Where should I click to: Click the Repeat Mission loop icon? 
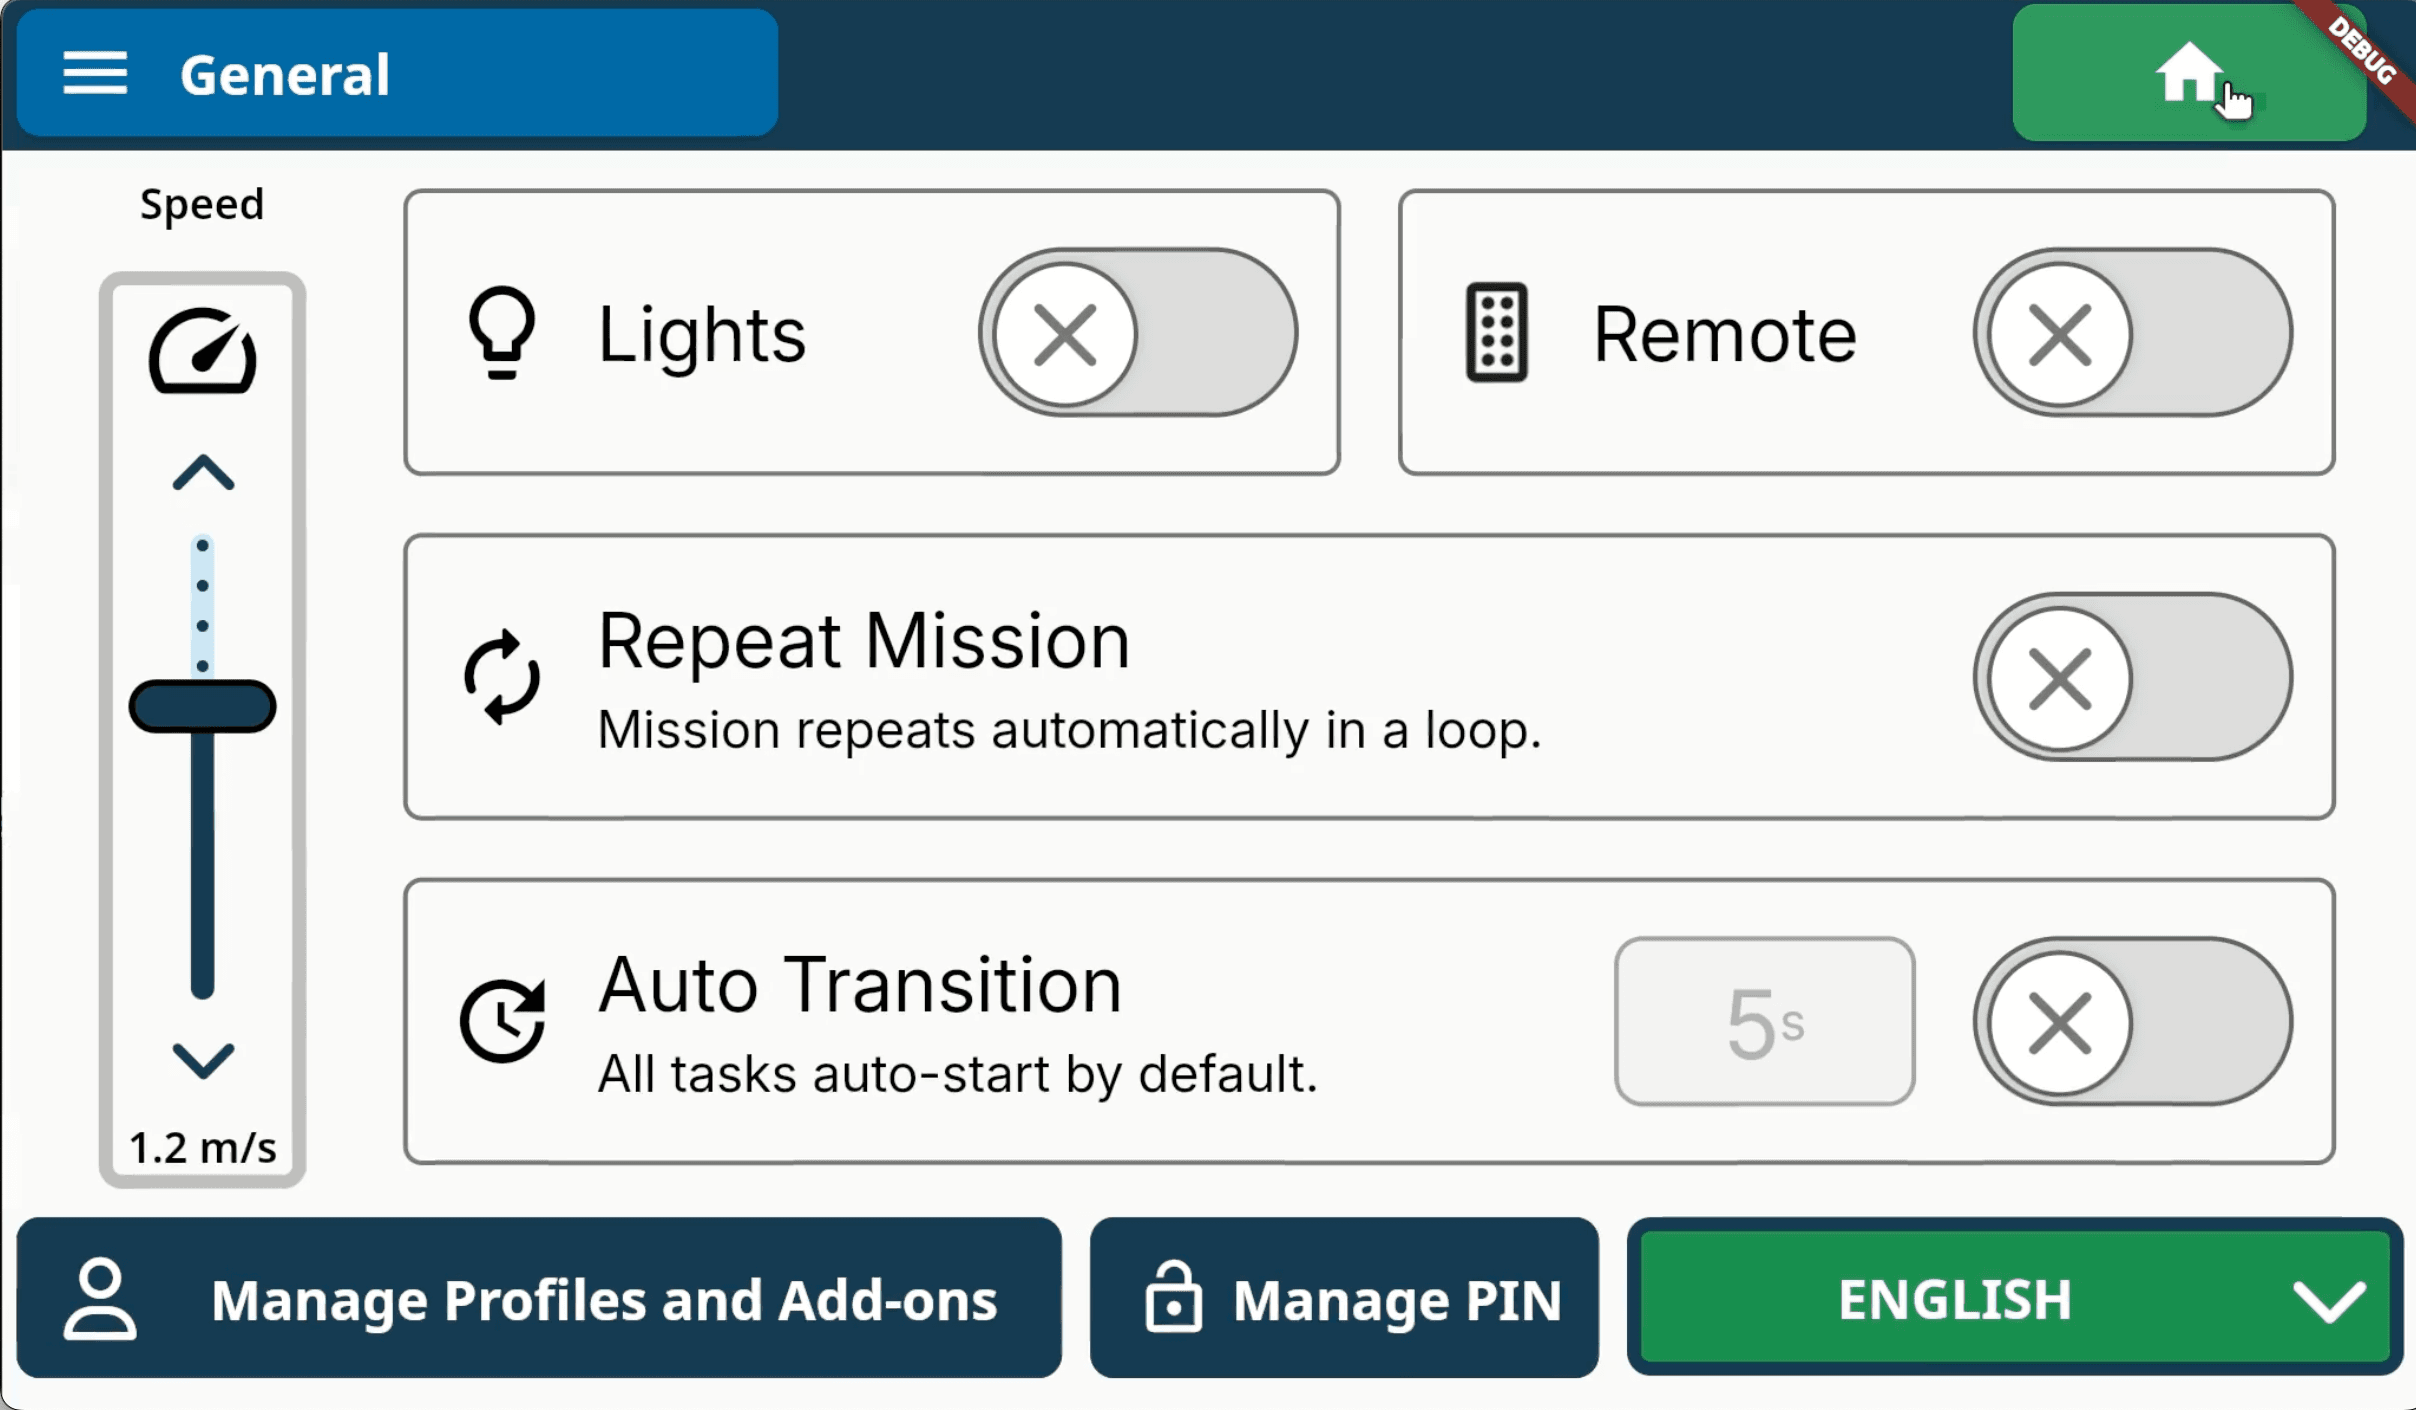502,677
